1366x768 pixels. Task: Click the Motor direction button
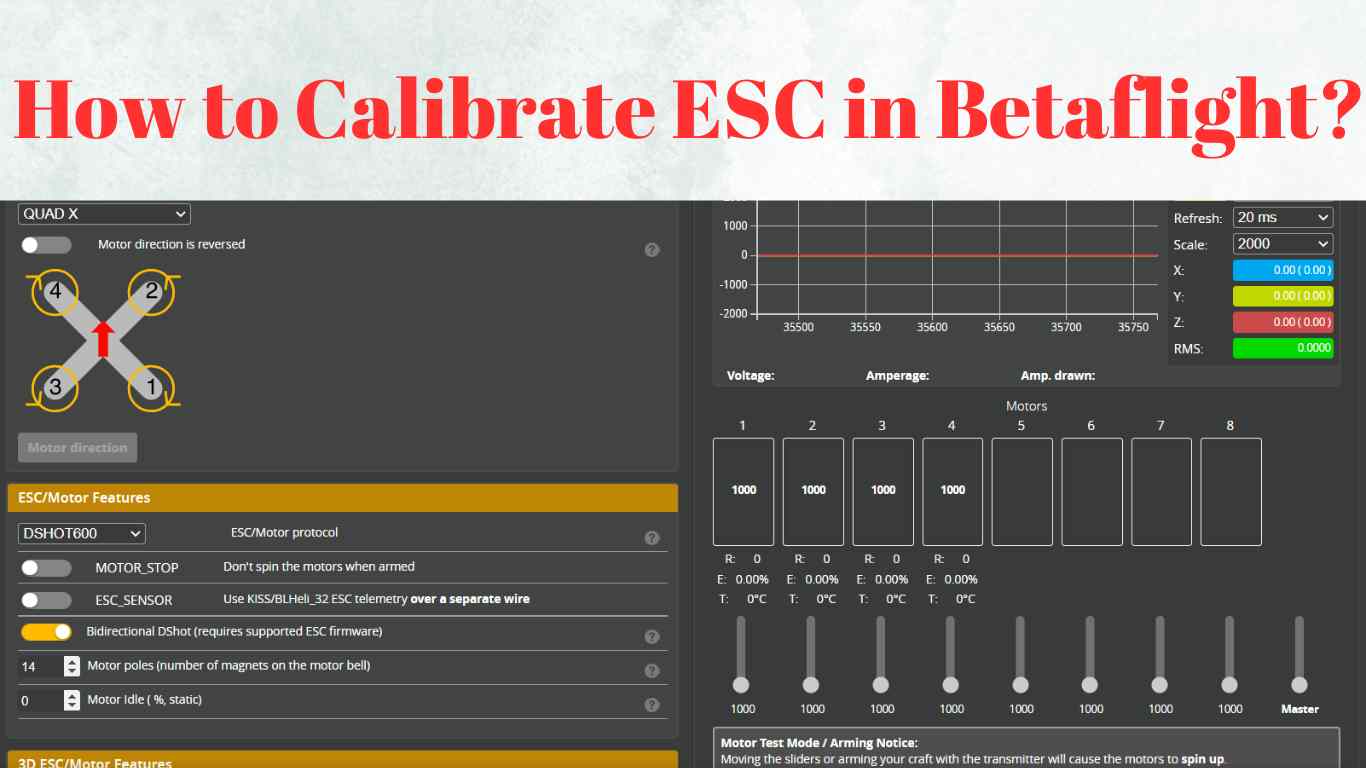(x=77, y=447)
